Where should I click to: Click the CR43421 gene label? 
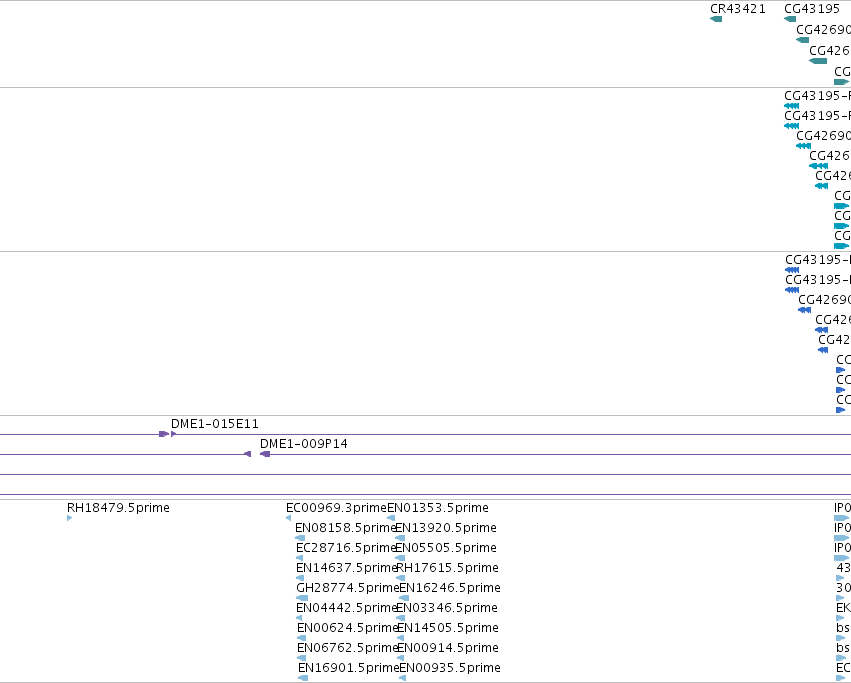tap(738, 9)
